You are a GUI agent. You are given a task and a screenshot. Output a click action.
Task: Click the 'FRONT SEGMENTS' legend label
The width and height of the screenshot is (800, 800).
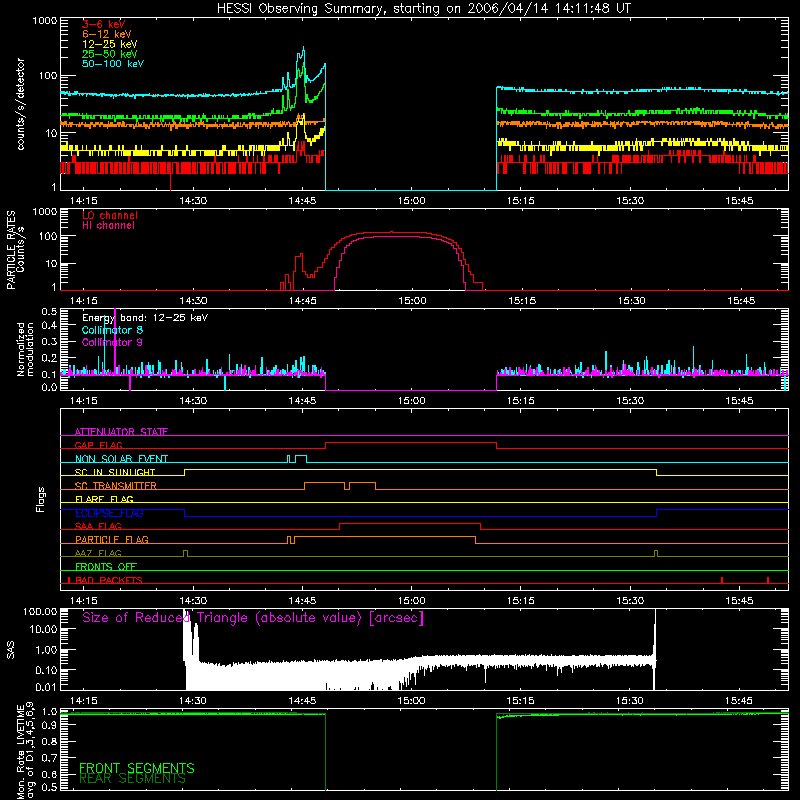[137, 768]
